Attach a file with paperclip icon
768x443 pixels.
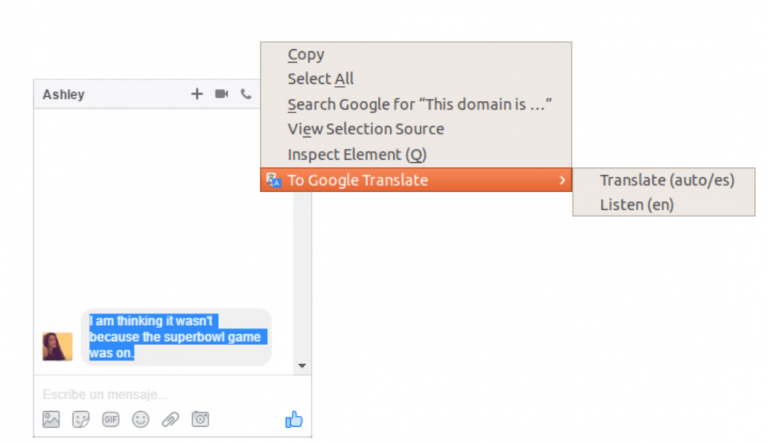(x=171, y=420)
